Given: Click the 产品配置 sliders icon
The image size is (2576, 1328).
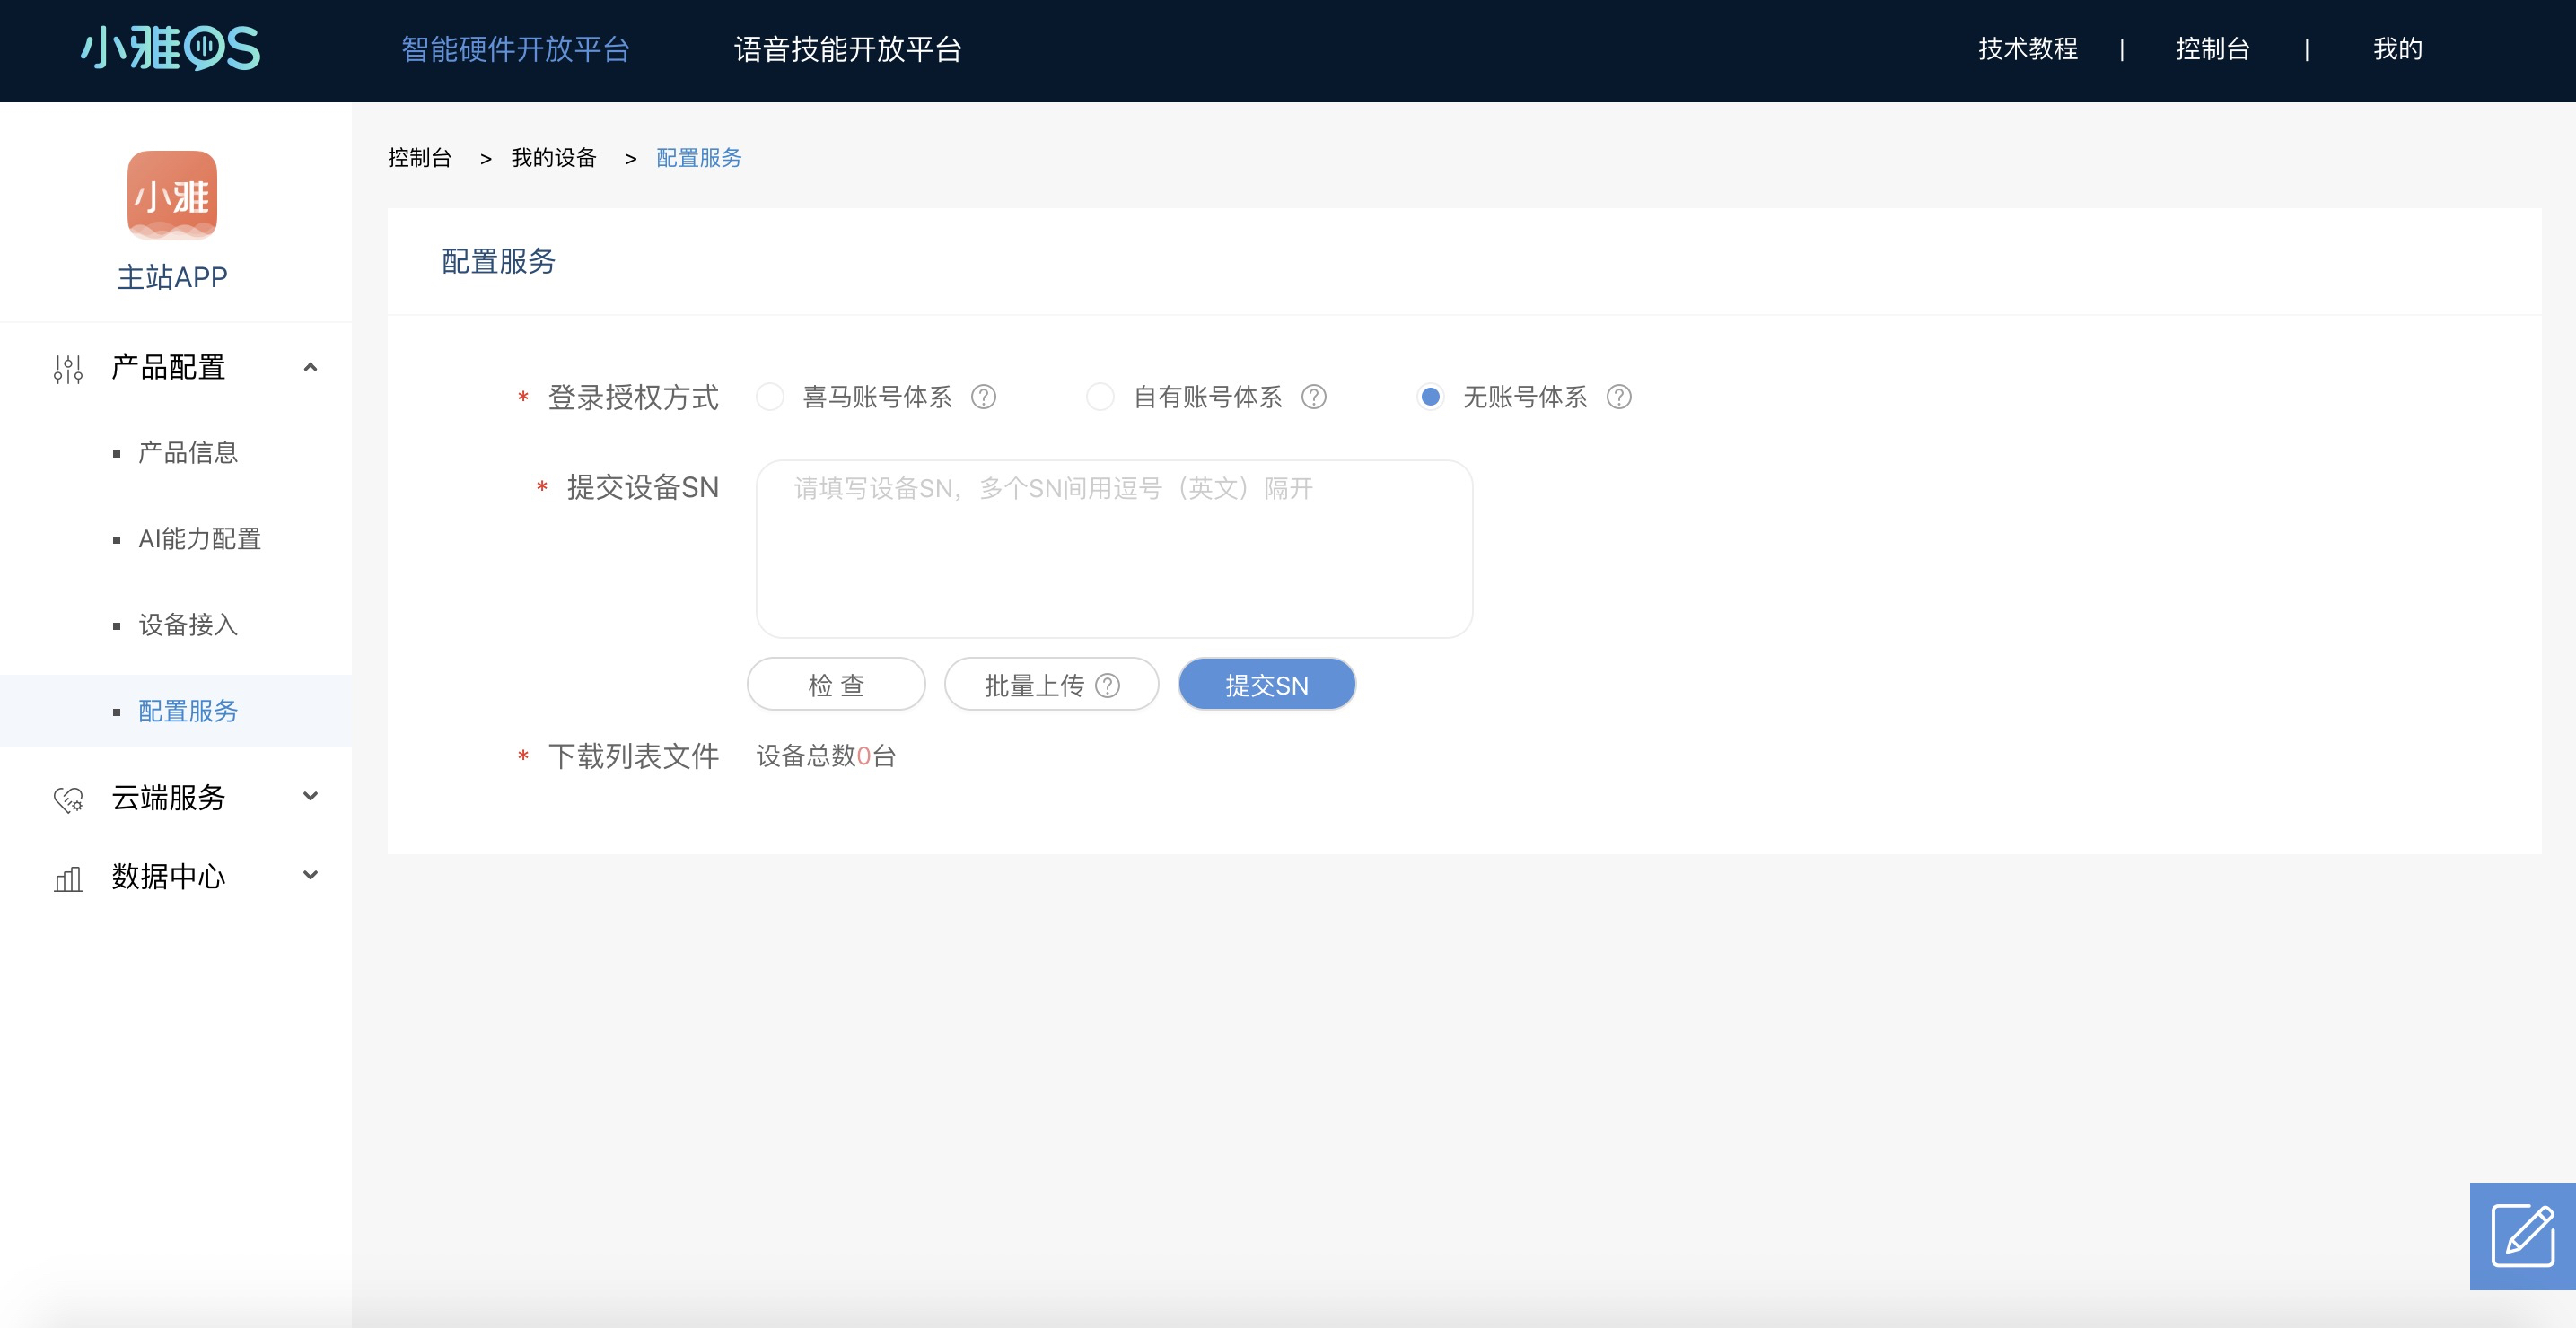Looking at the screenshot, I should 68,368.
